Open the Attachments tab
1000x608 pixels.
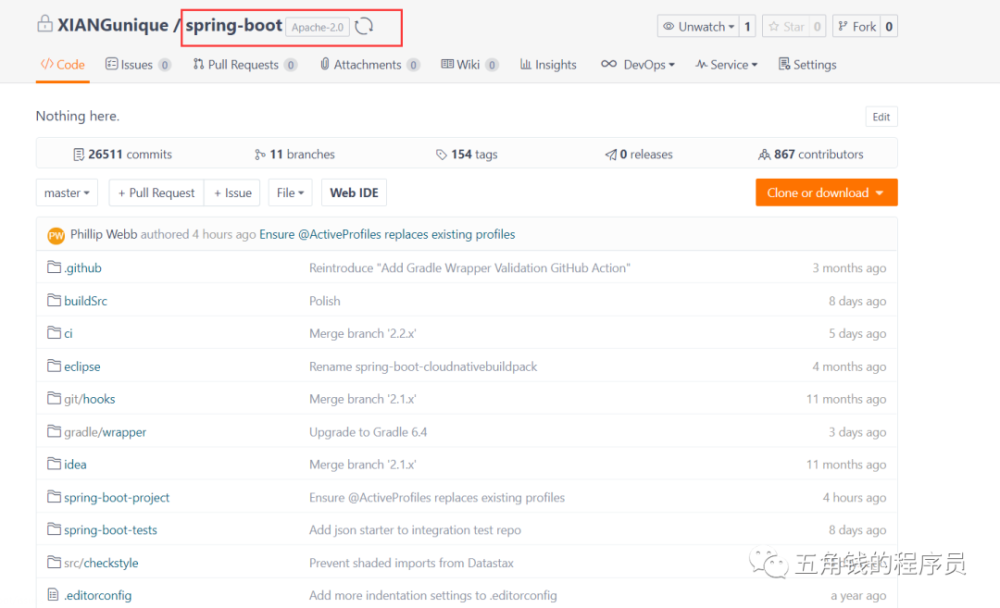pos(370,64)
